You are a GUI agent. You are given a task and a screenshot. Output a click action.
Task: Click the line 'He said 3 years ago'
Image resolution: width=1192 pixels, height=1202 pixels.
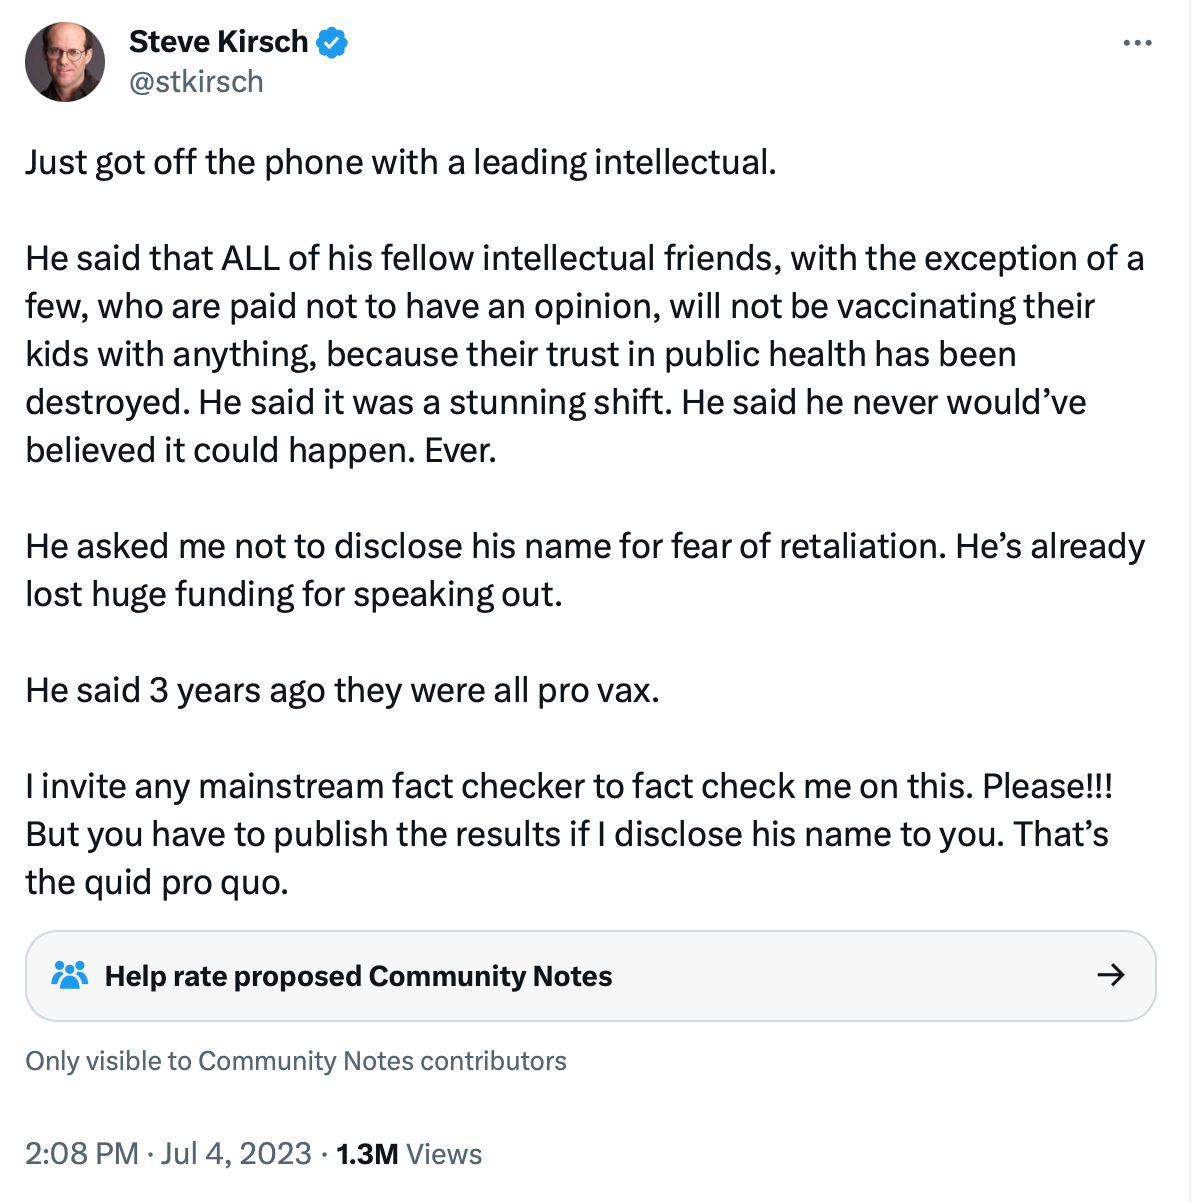[x=342, y=690]
